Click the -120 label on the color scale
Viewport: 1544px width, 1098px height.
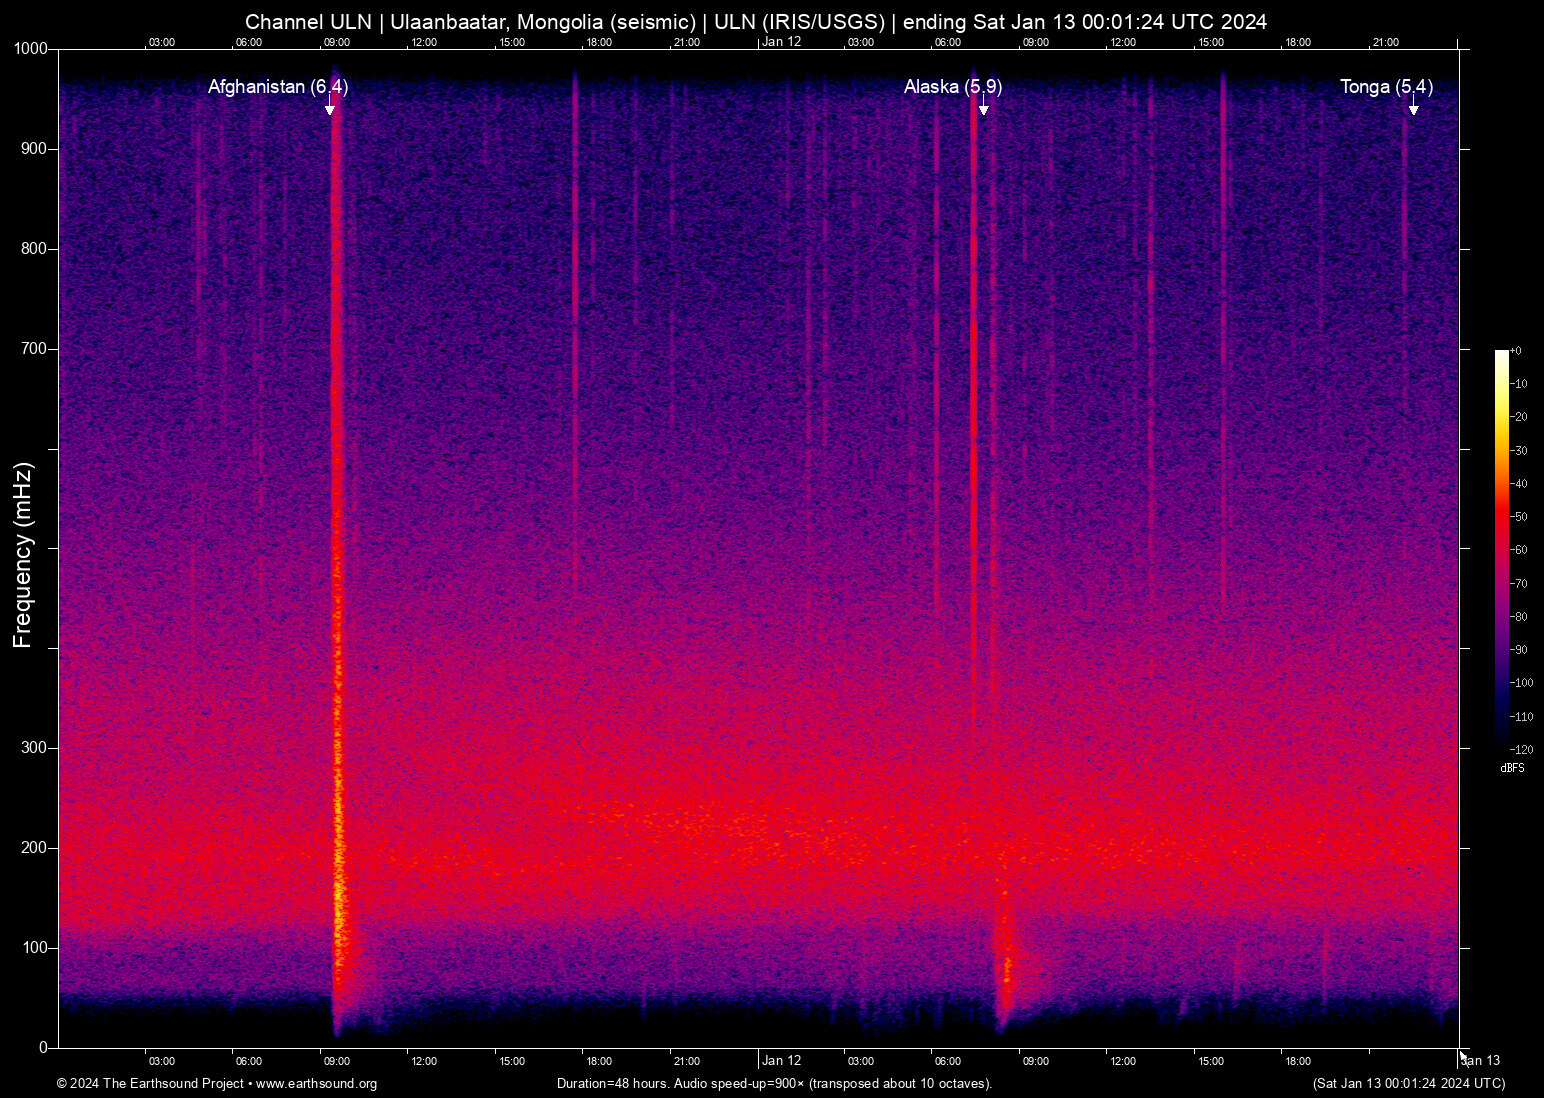point(1521,750)
